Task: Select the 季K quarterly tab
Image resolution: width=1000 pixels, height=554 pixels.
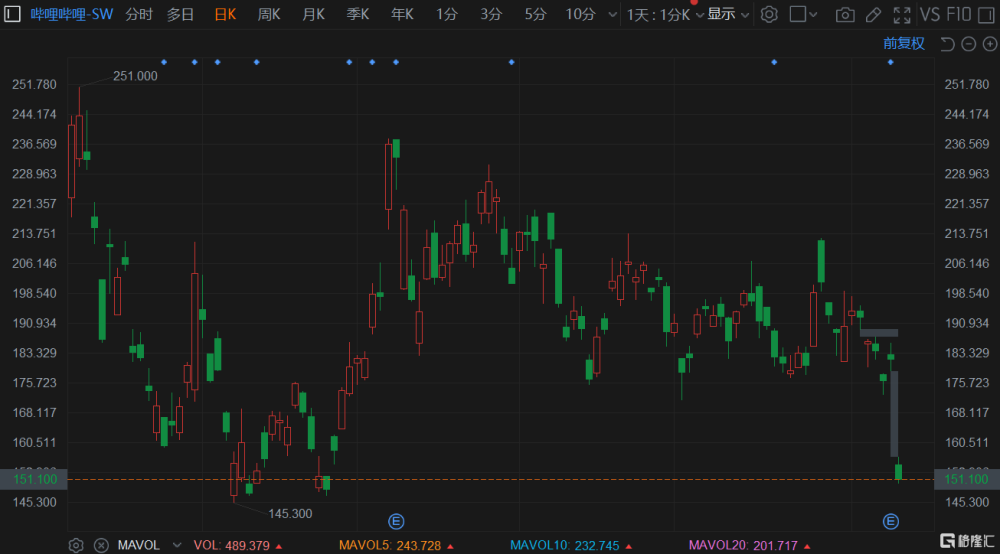Action: (x=358, y=14)
